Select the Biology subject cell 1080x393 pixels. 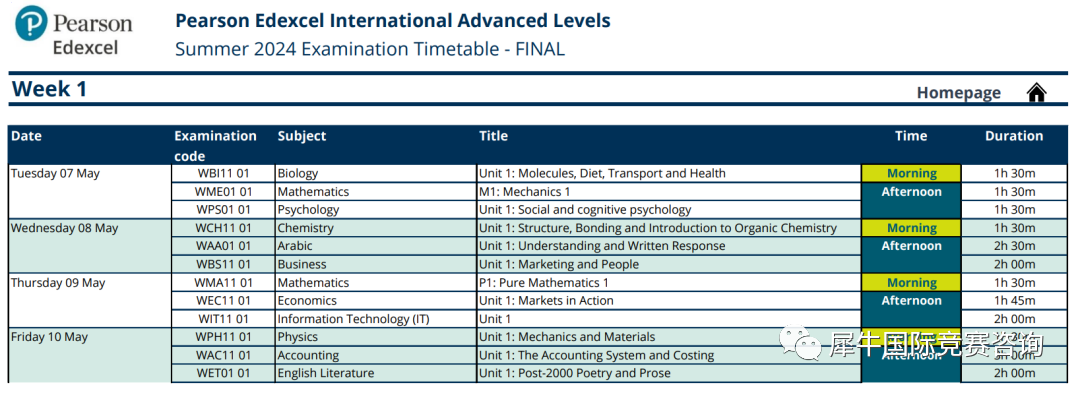click(x=376, y=173)
